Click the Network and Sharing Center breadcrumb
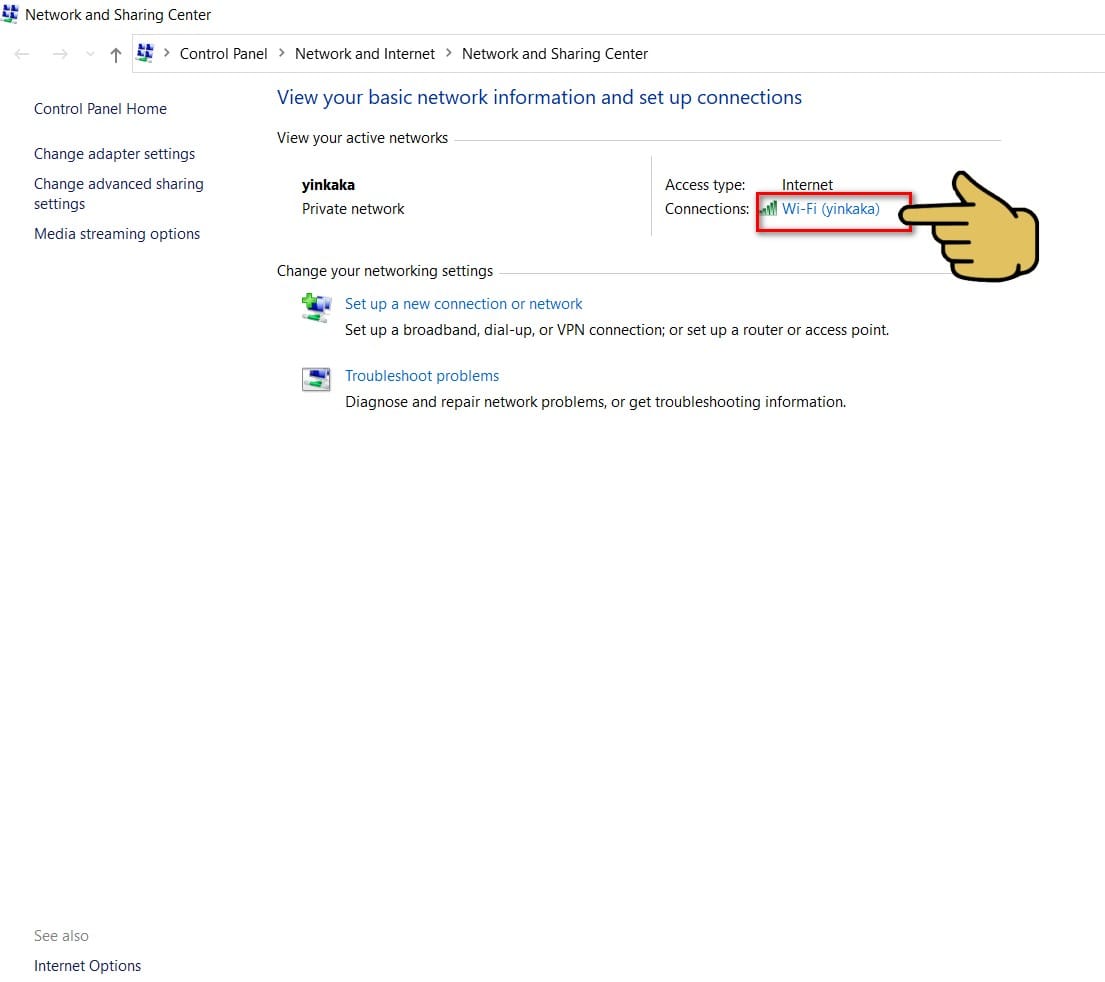This screenshot has width=1105, height=982. click(555, 54)
